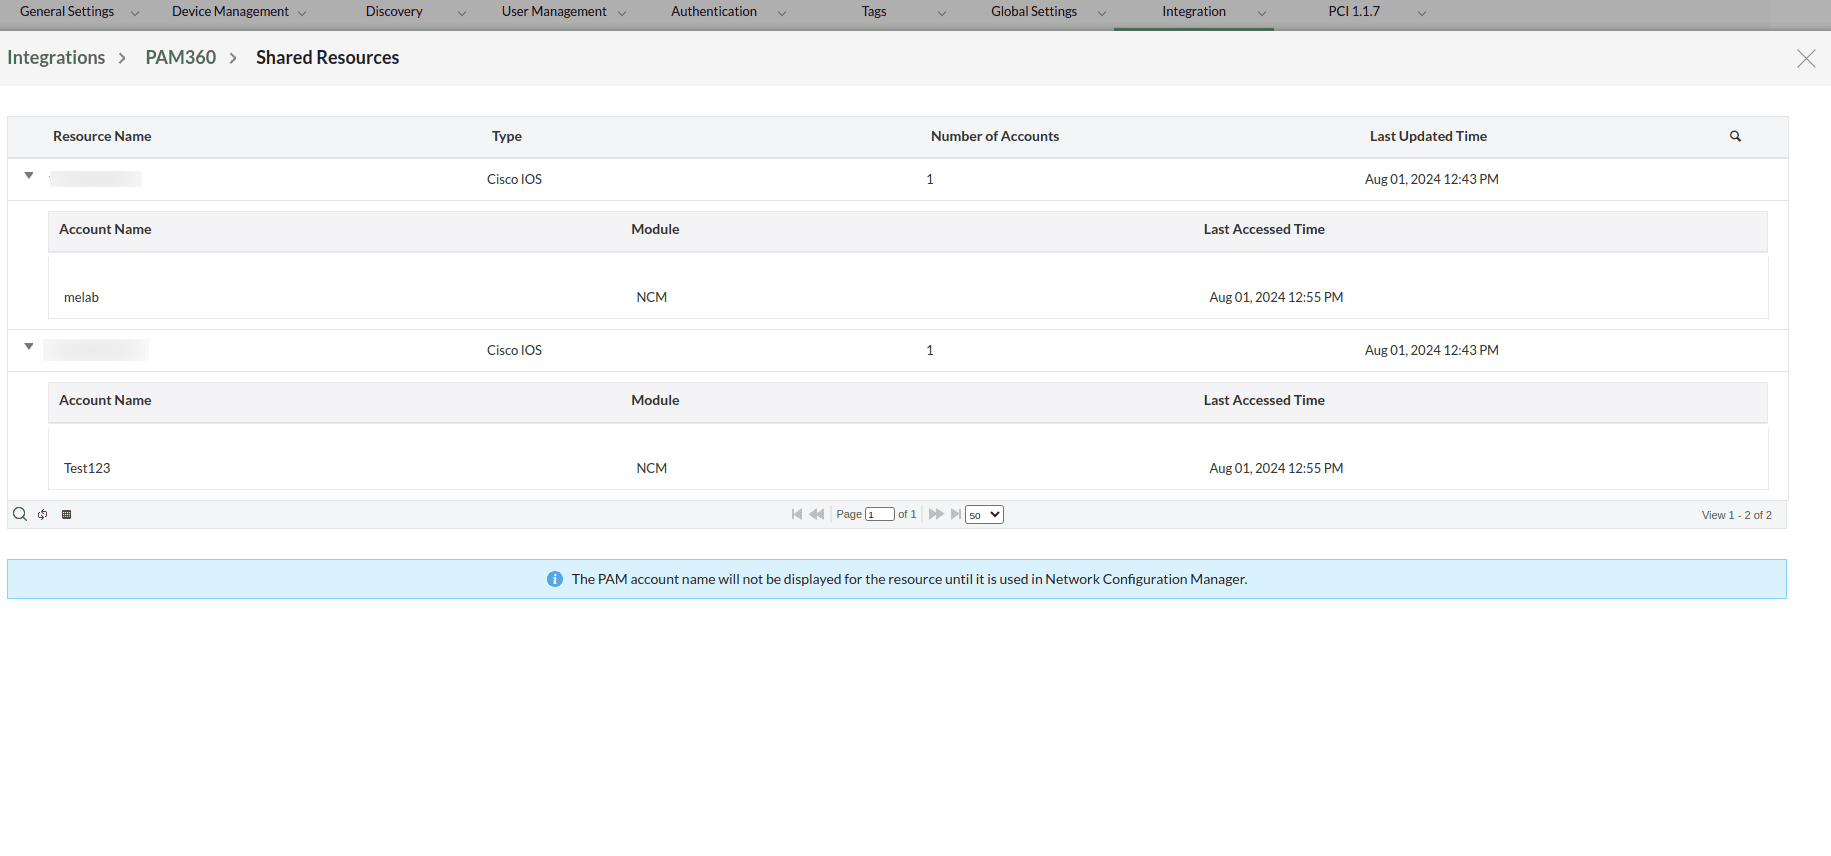Go to last page icon
1831x856 pixels.
pyautogui.click(x=955, y=514)
